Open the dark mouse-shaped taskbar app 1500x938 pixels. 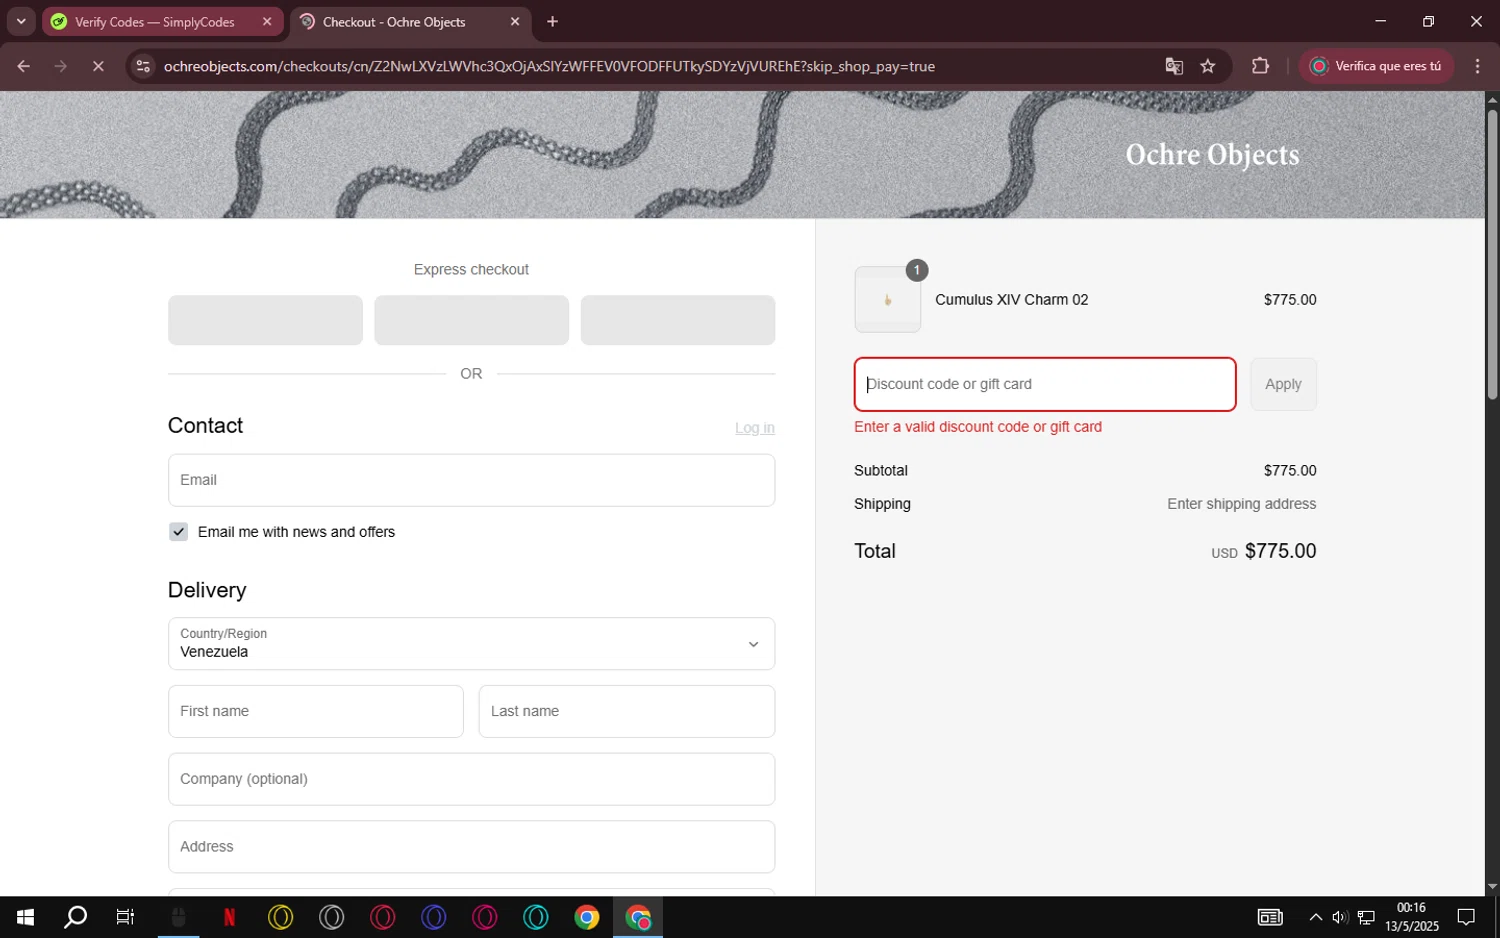pyautogui.click(x=178, y=917)
